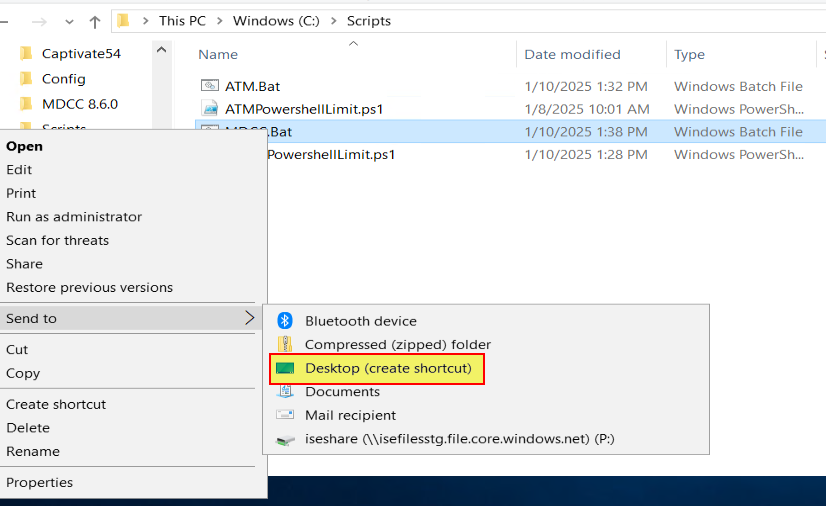Choose Copy from context menu

(x=23, y=373)
